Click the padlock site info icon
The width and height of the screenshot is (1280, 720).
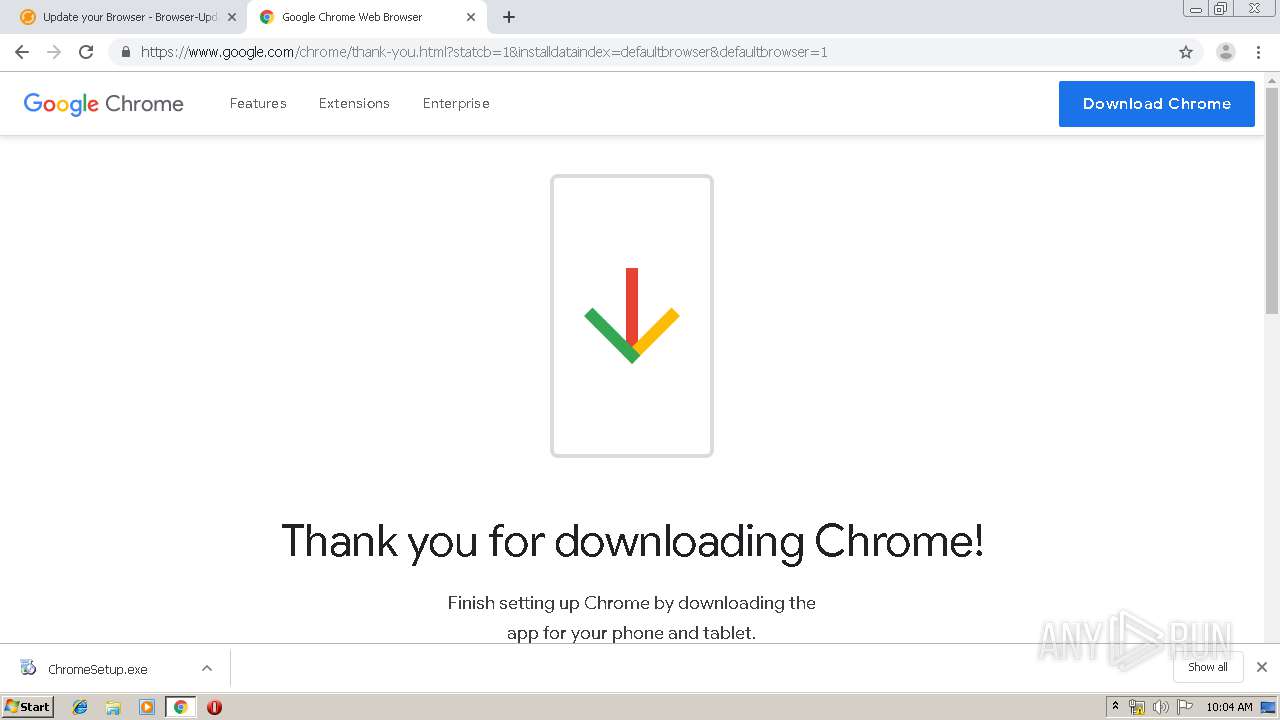coord(126,52)
